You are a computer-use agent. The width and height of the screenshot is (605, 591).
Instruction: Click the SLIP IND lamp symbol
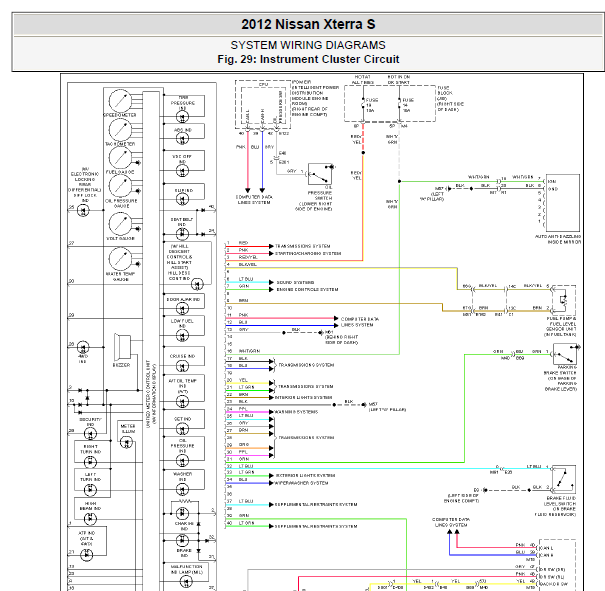[183, 199]
